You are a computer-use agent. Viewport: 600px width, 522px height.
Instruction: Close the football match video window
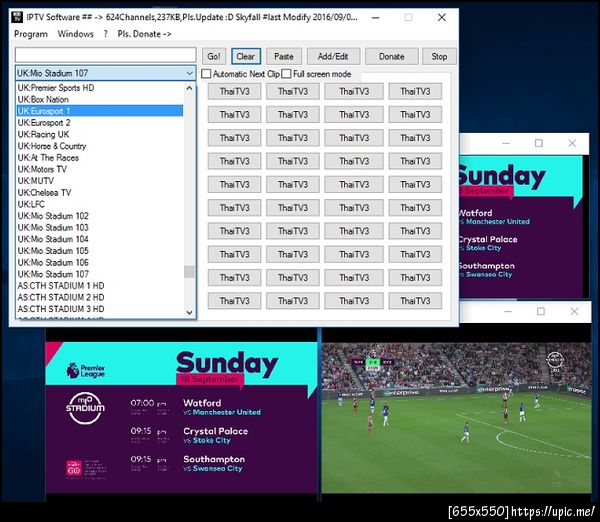[x=574, y=312]
